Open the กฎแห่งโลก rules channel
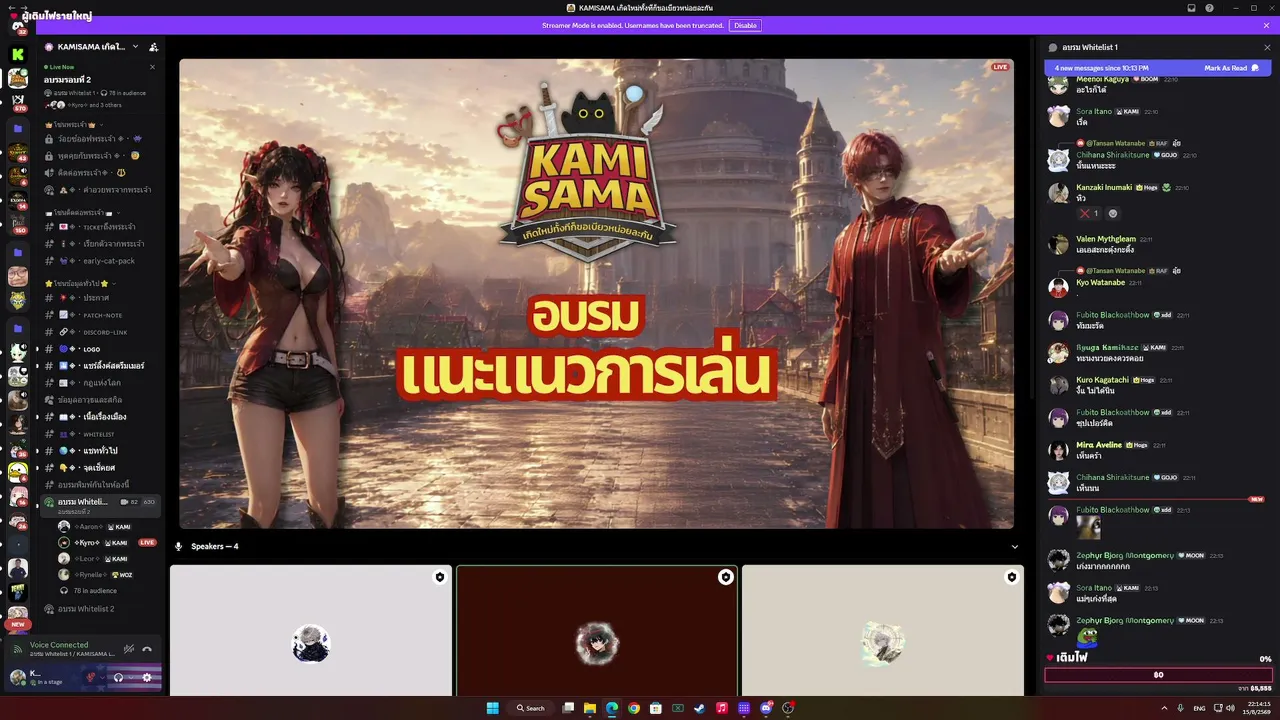1280x720 pixels. pos(100,383)
